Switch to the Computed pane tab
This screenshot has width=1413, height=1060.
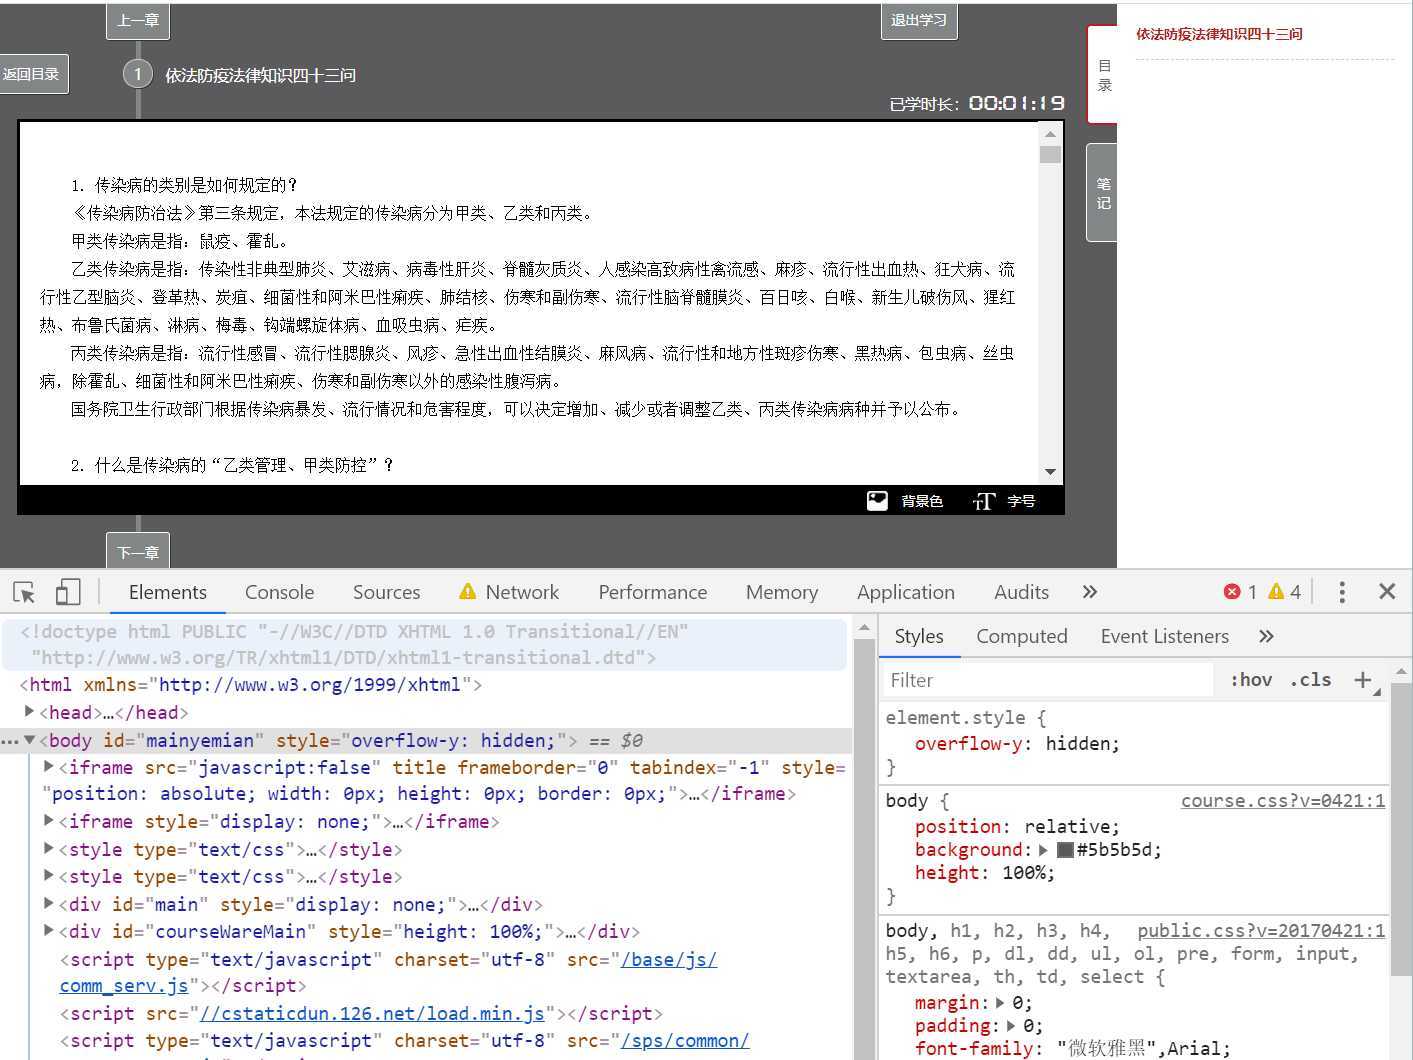[x=1021, y=636]
